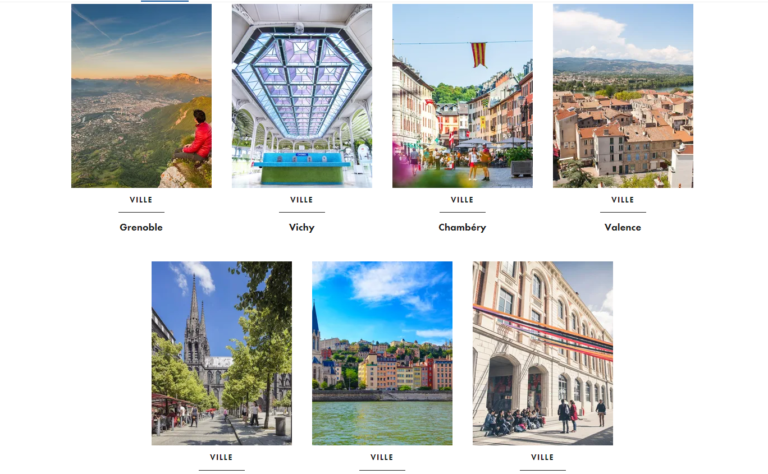The height and width of the screenshot is (474, 768).
Task: Open the Valence rooftops photo
Action: (623, 96)
